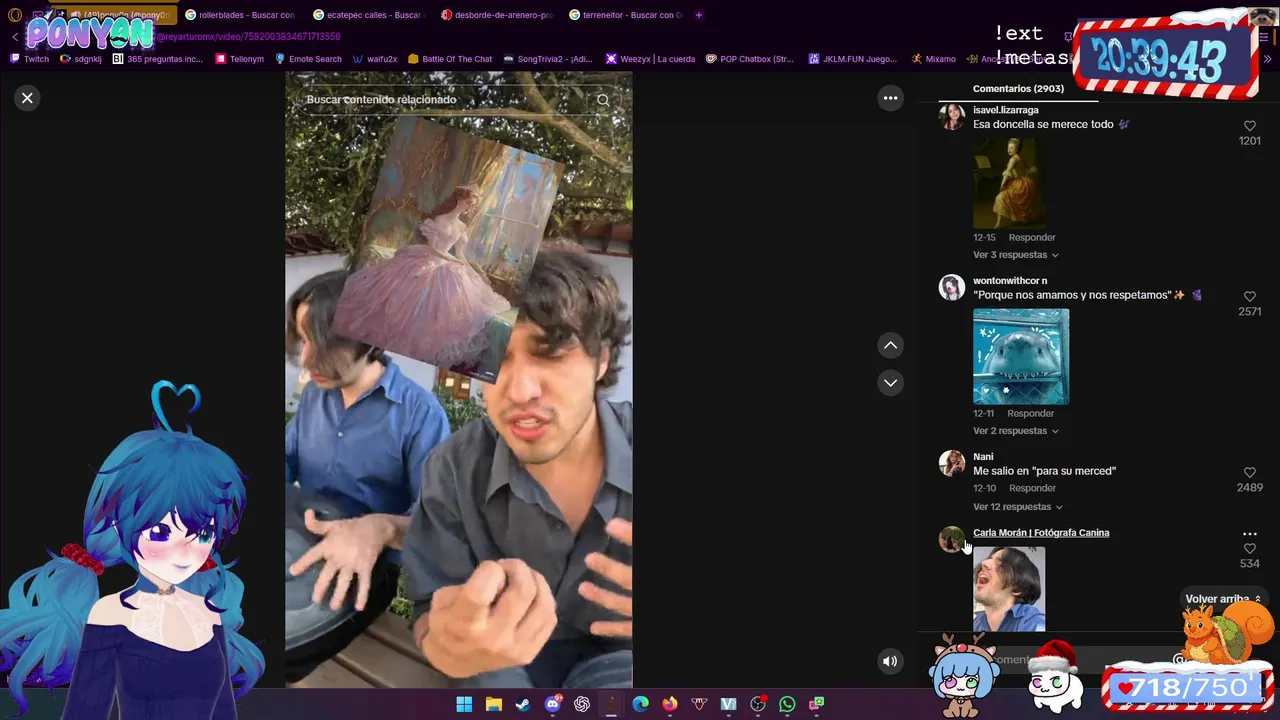Click 'Volver arriba' to return to top
The image size is (1280, 720).
[x=1222, y=599]
